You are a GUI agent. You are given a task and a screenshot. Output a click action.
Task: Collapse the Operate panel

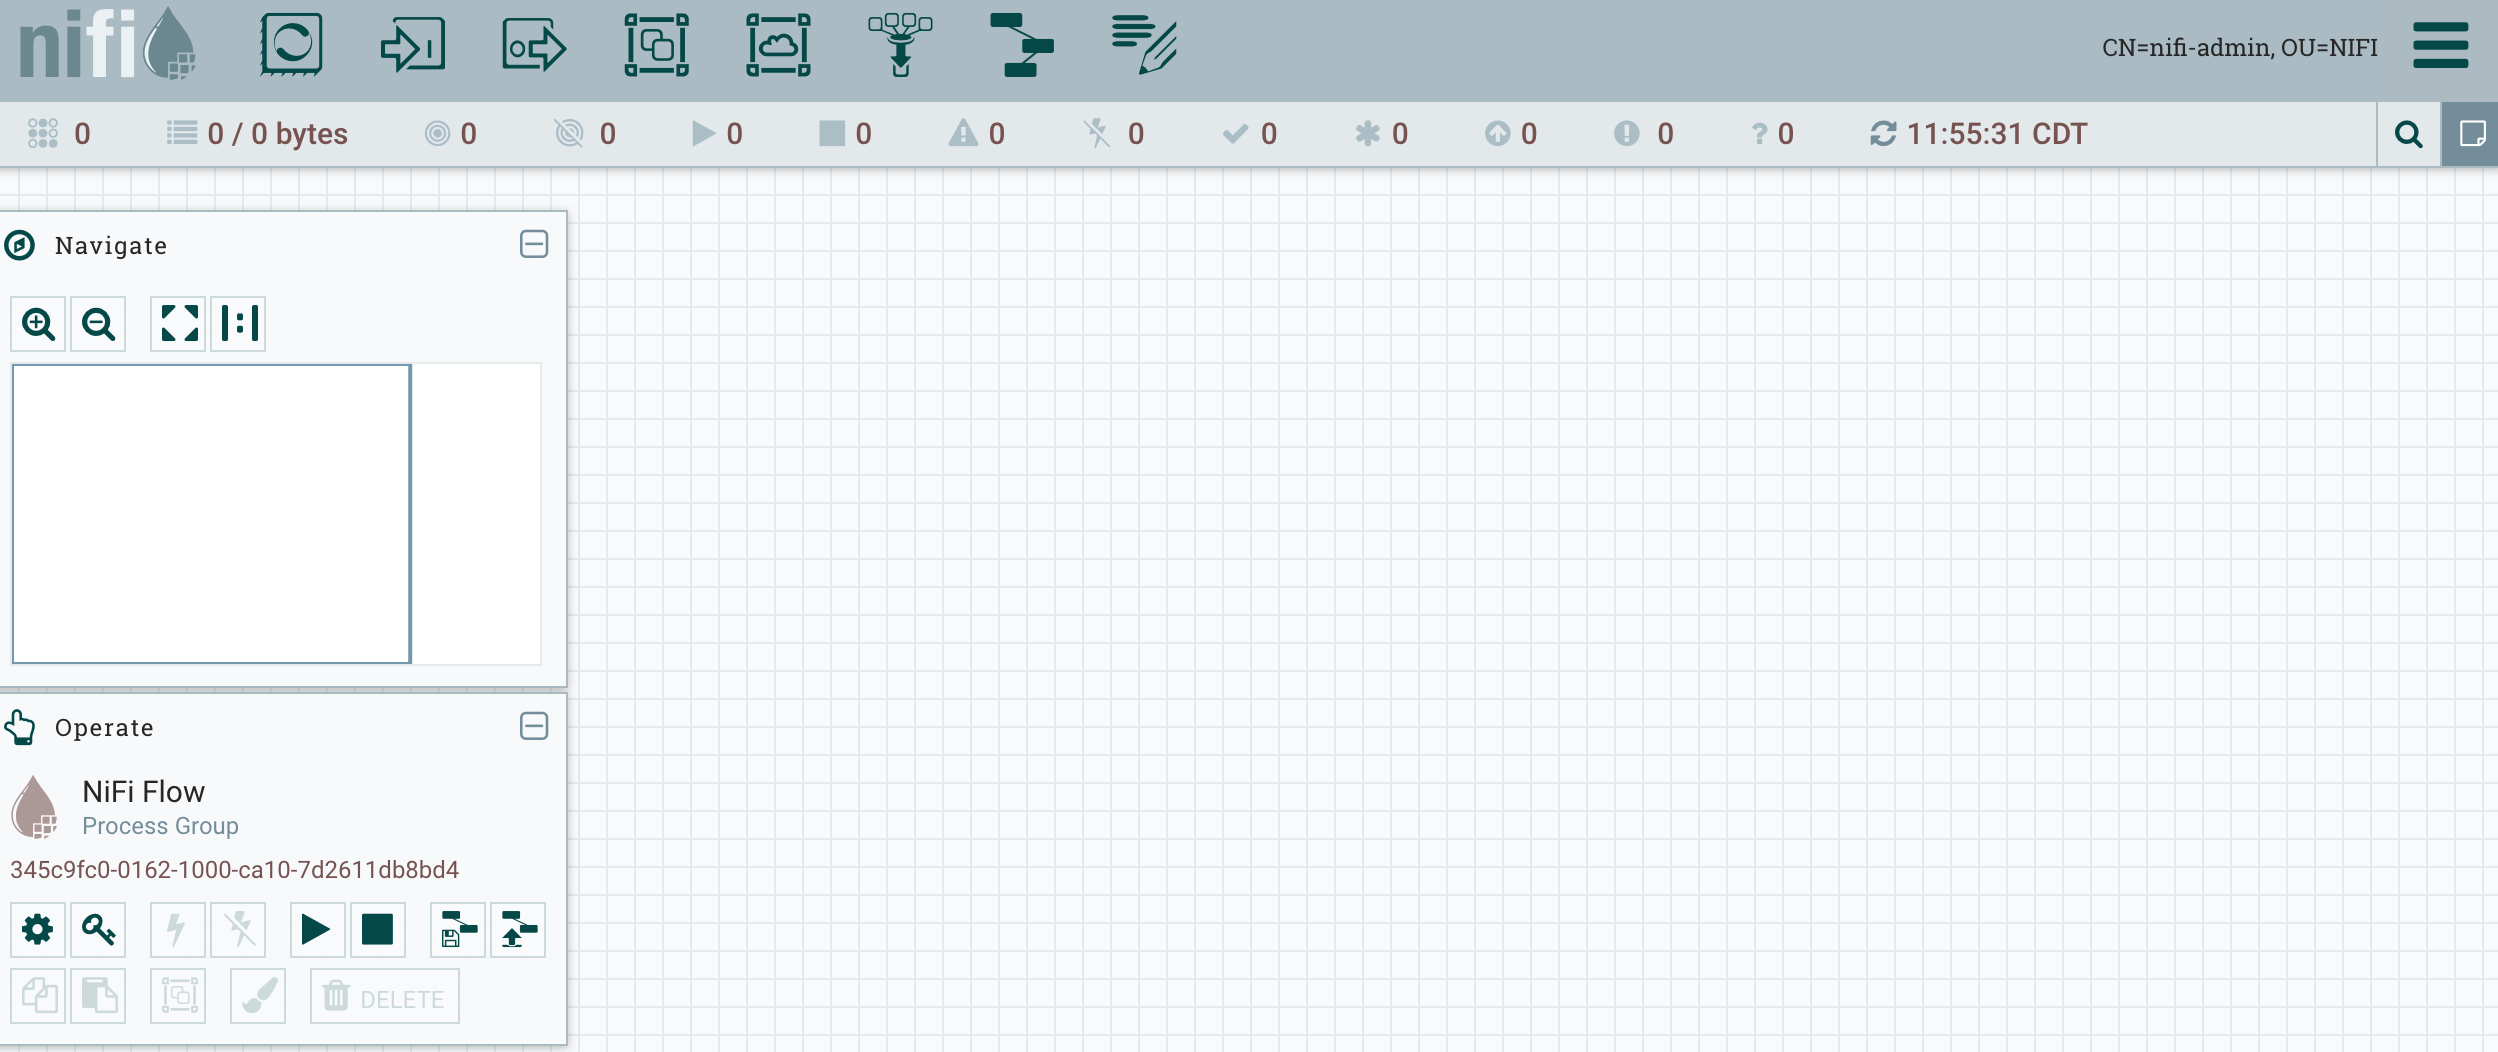(534, 726)
